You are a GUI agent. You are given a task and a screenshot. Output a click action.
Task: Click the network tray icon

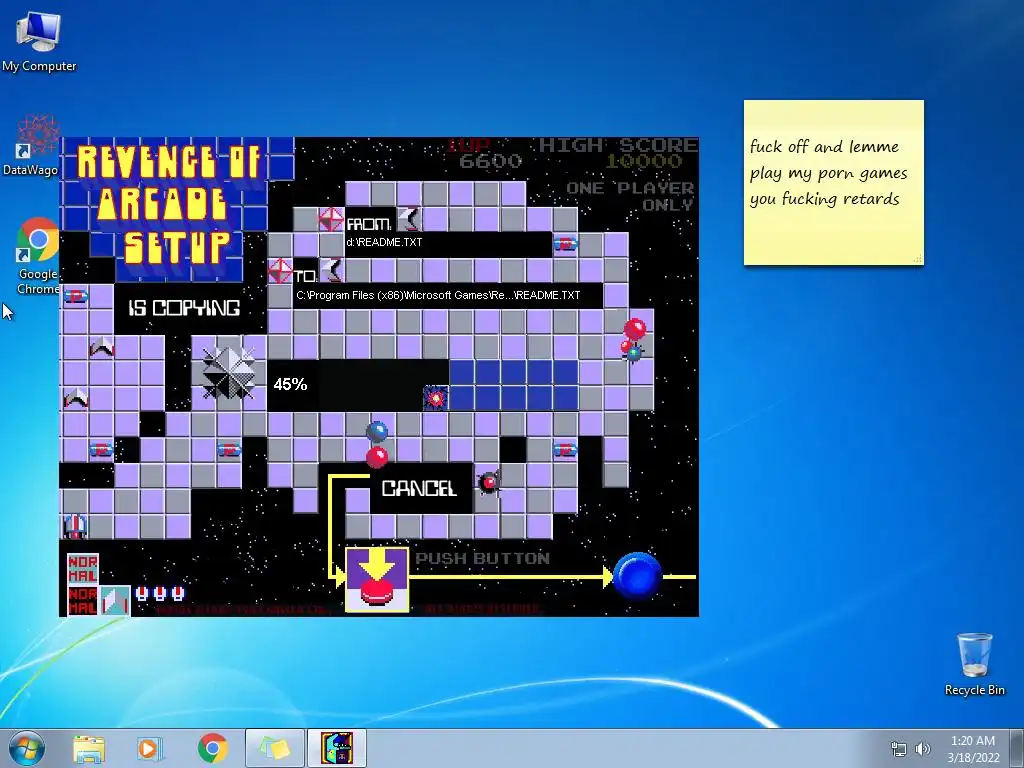pos(899,749)
